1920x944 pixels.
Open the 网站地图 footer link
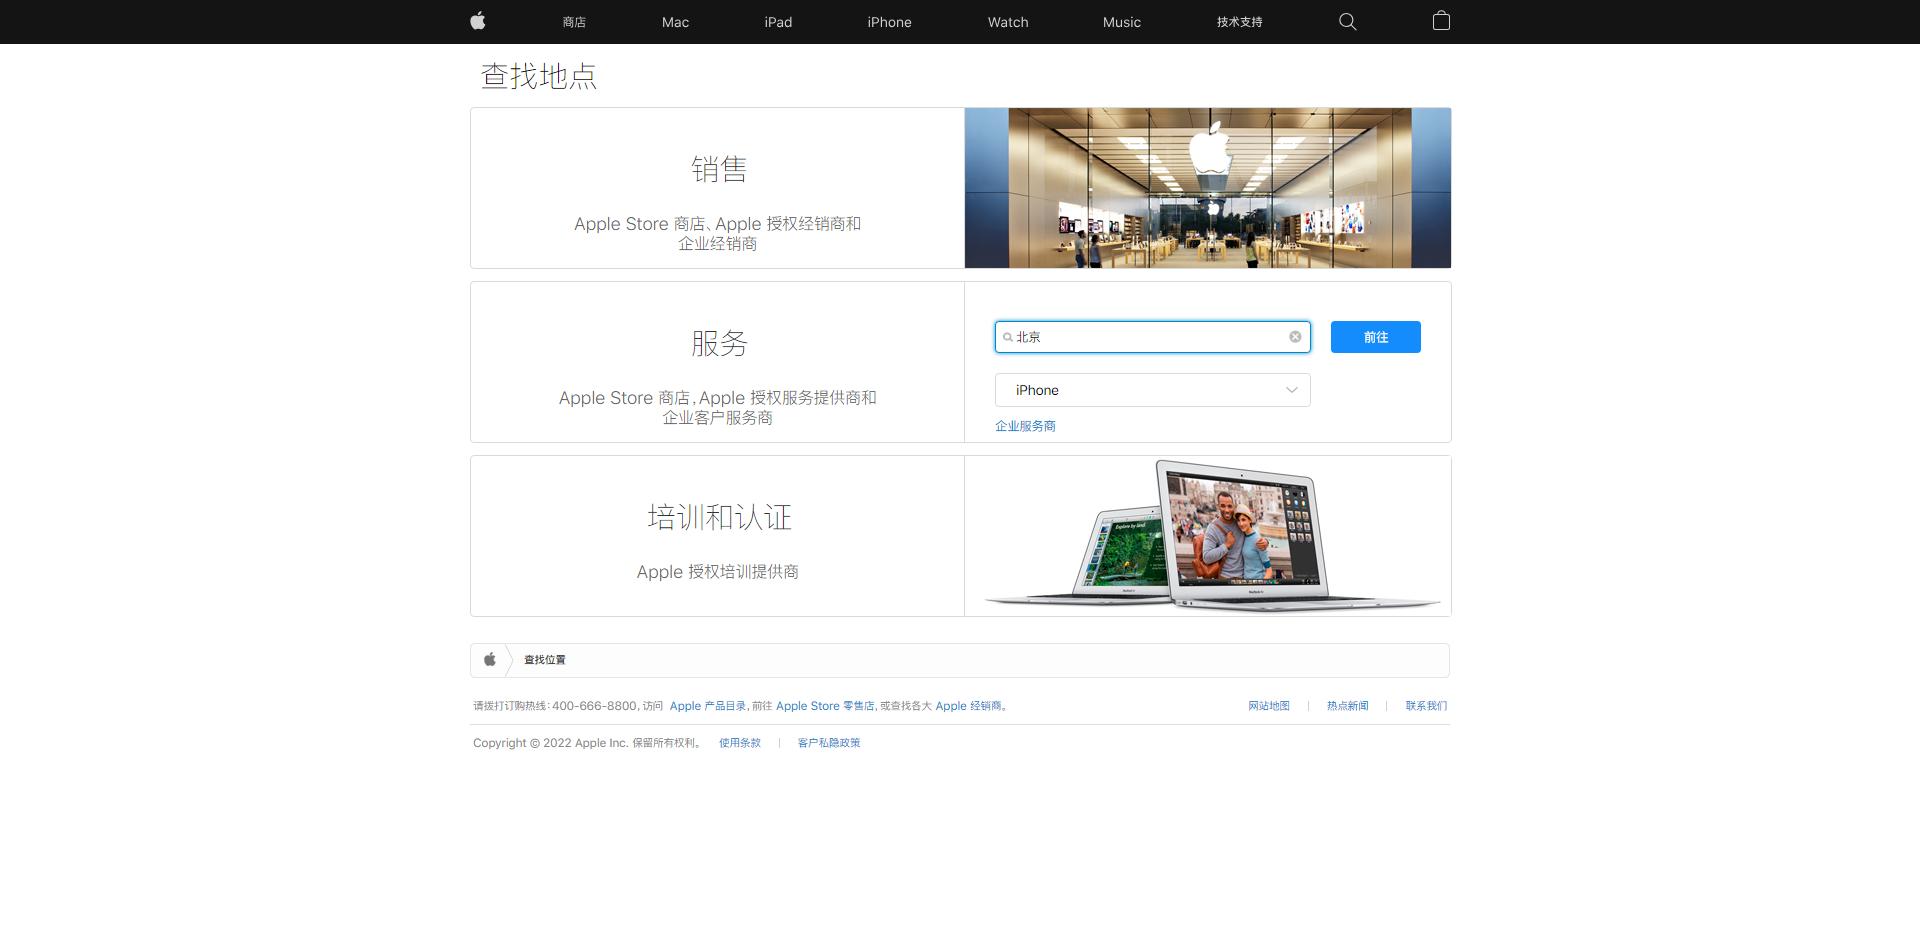point(1268,706)
